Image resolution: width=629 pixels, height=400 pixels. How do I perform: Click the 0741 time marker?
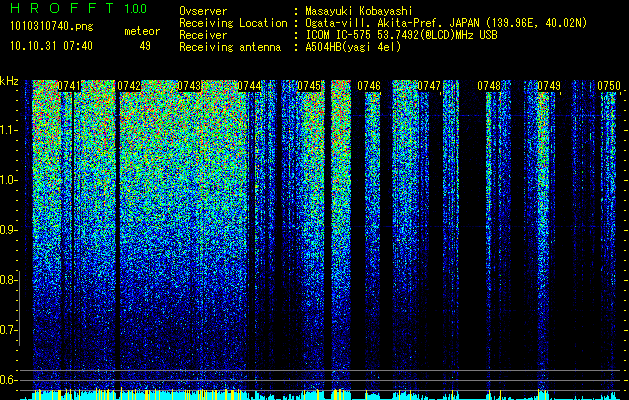(x=69, y=86)
